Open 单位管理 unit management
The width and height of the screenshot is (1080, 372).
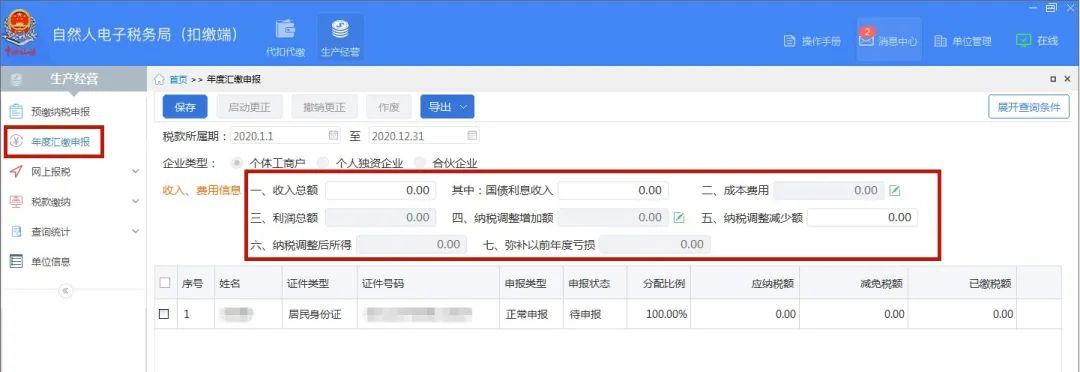tap(963, 41)
